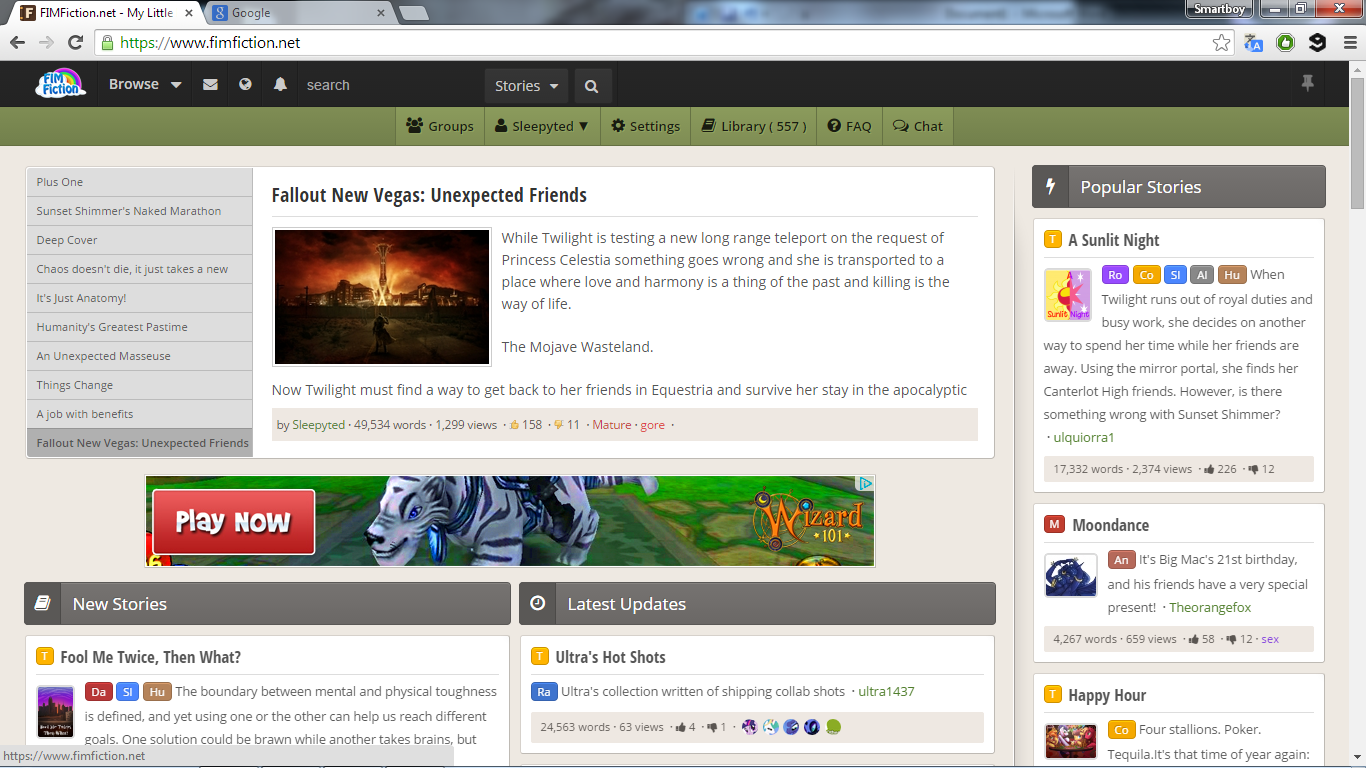1366x768 pixels.
Task: Select Sunset Shimmer's Naked Marathon entry
Action: pos(140,211)
